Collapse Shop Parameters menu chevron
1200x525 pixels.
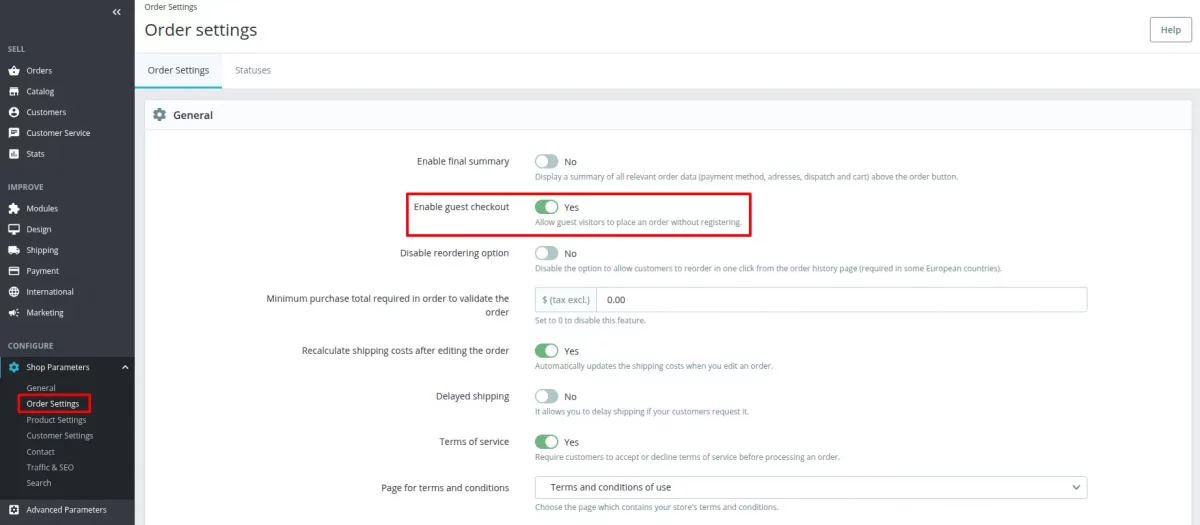point(125,367)
